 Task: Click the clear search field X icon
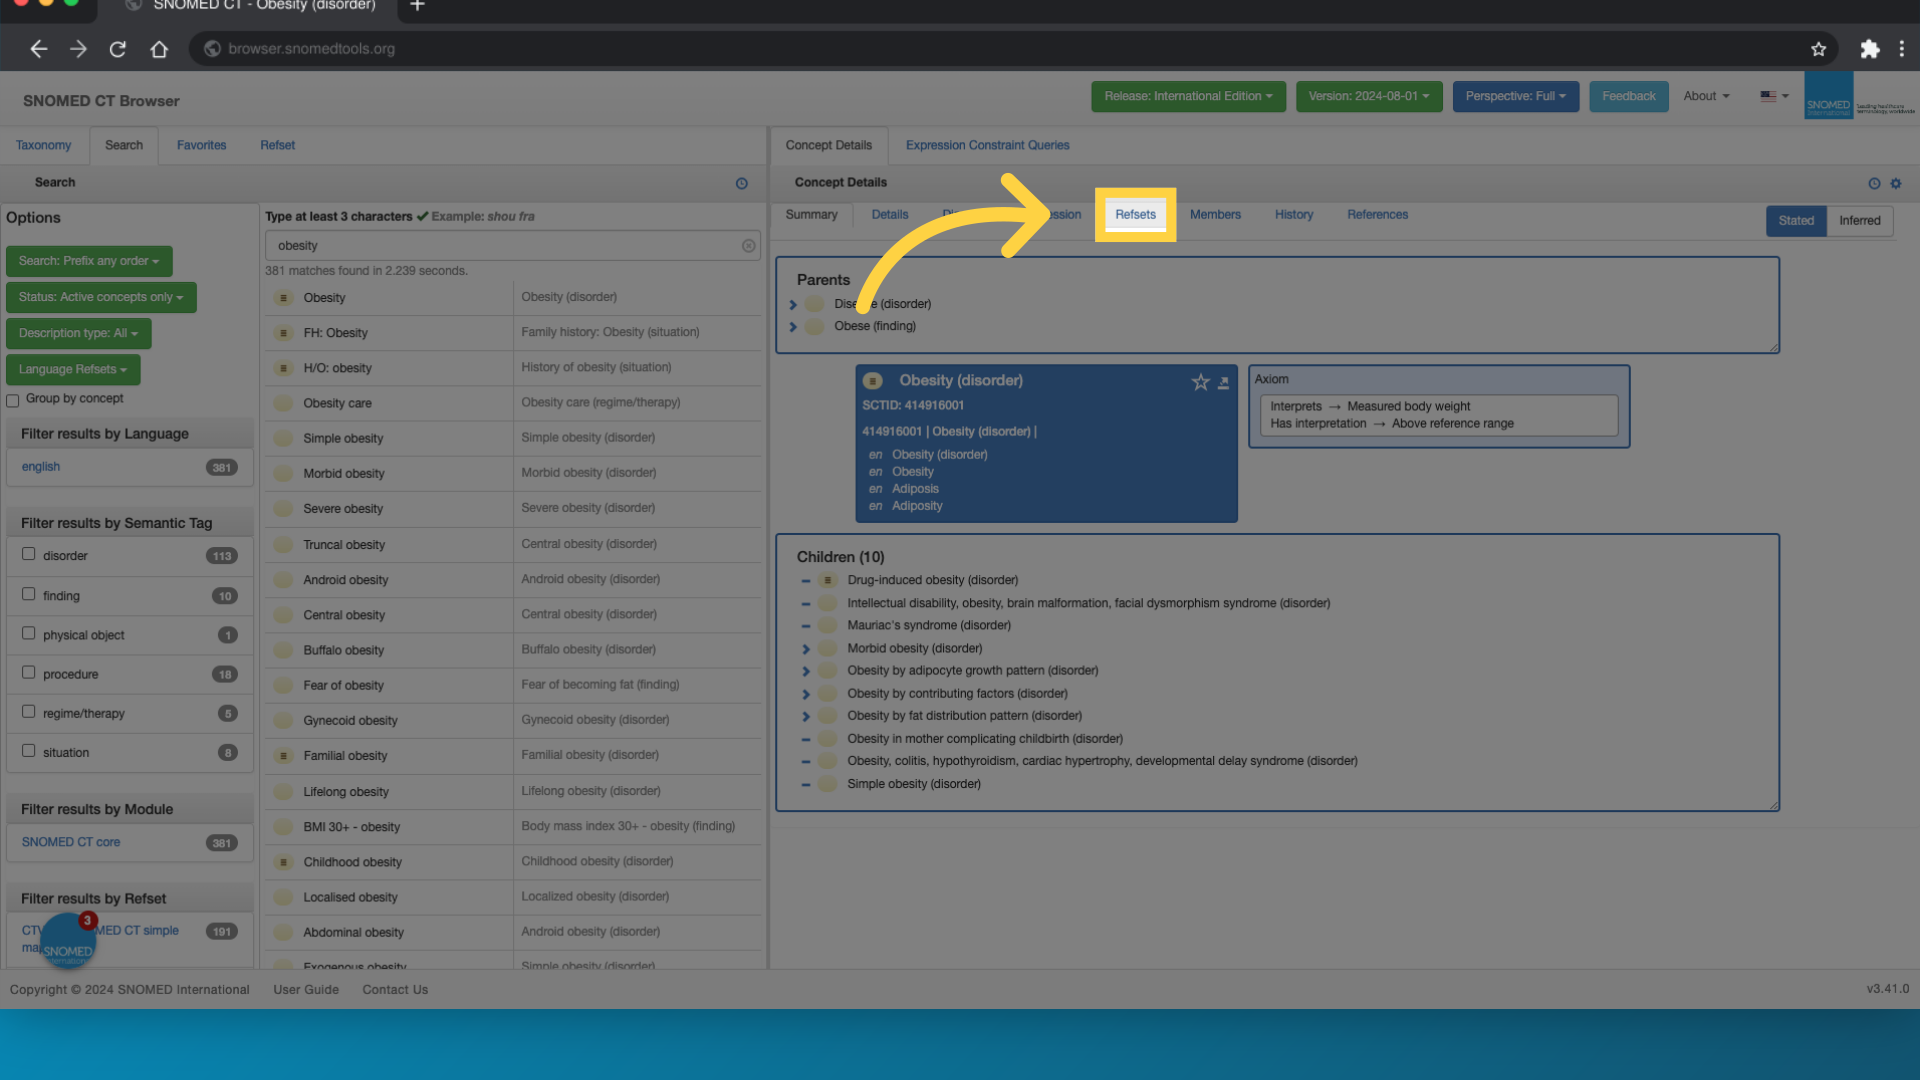point(748,246)
